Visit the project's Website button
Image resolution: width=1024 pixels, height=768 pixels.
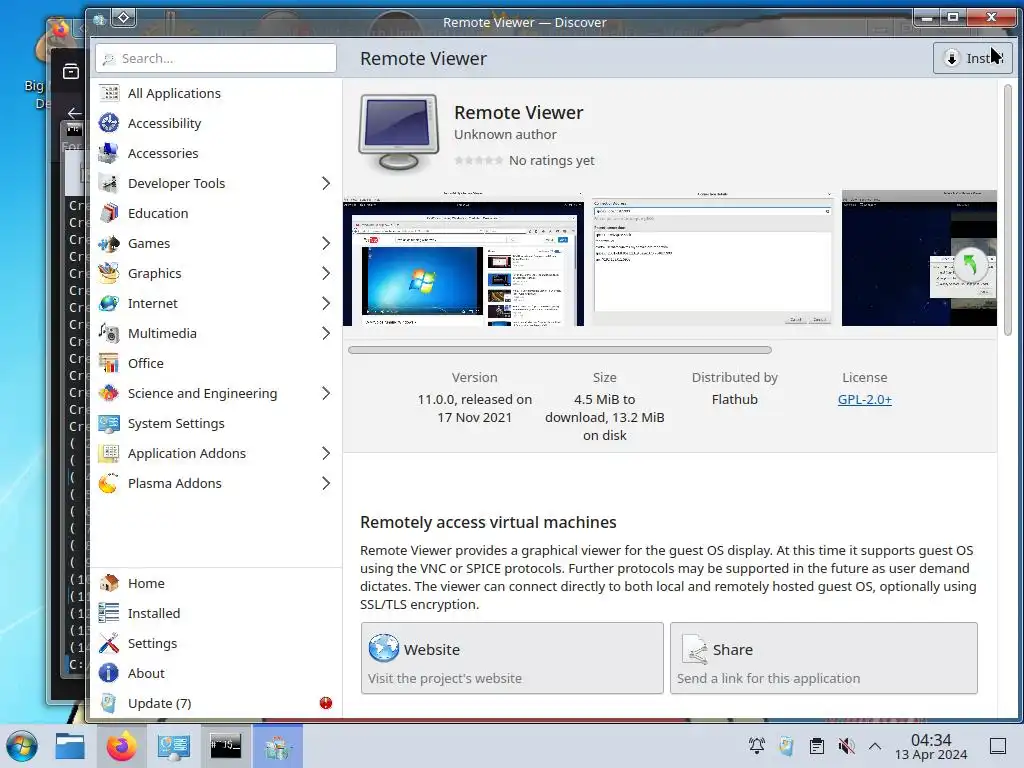512,658
